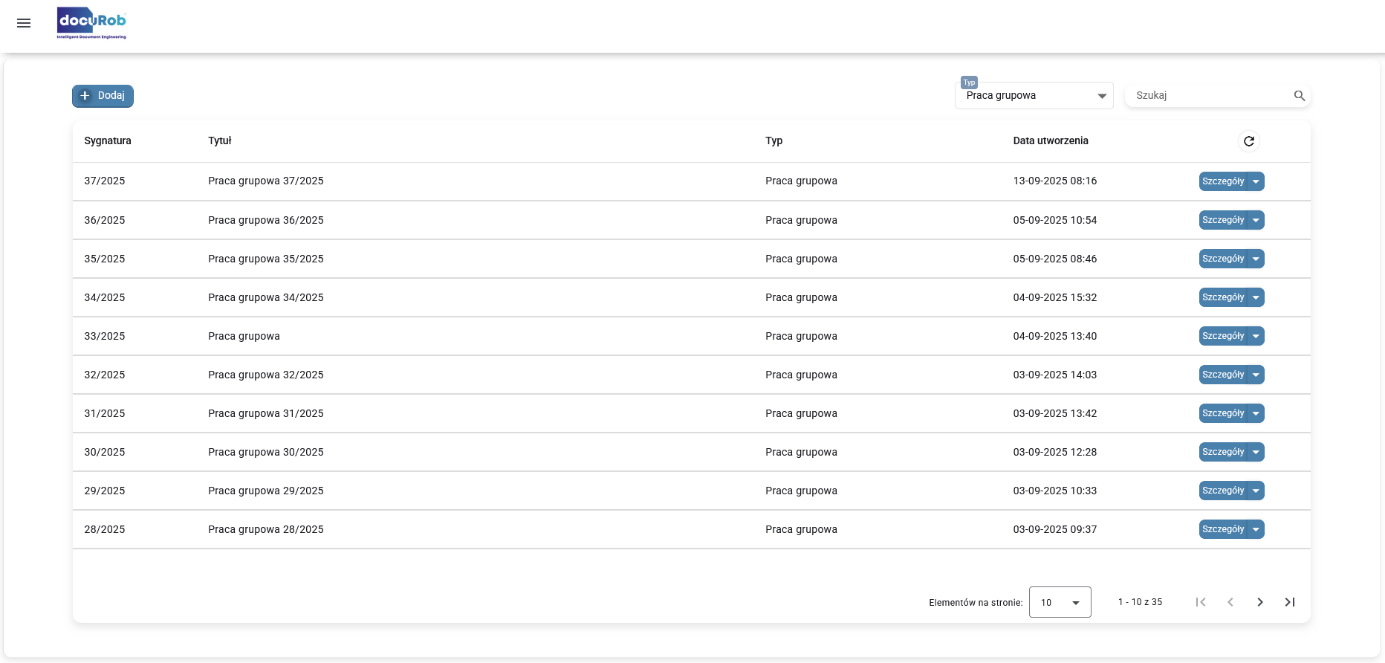This screenshot has width=1385, height=663.
Task: Select the Praca grupowa 36/2025 row
Action: tap(266, 220)
